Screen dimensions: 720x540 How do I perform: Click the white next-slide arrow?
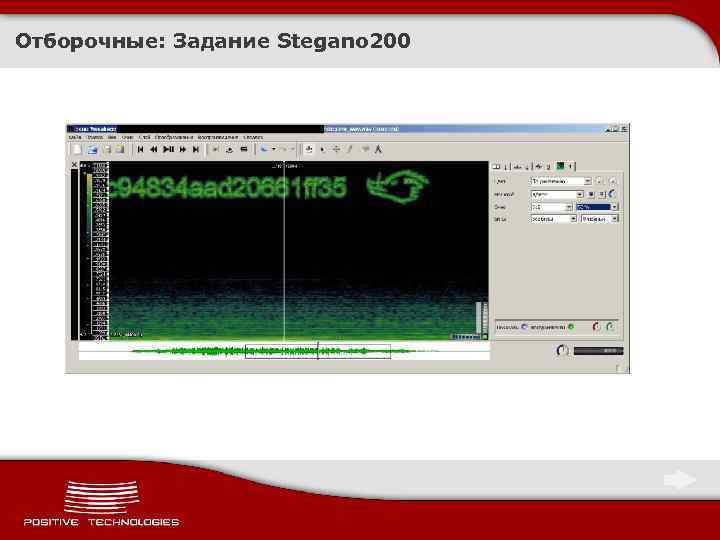[680, 480]
